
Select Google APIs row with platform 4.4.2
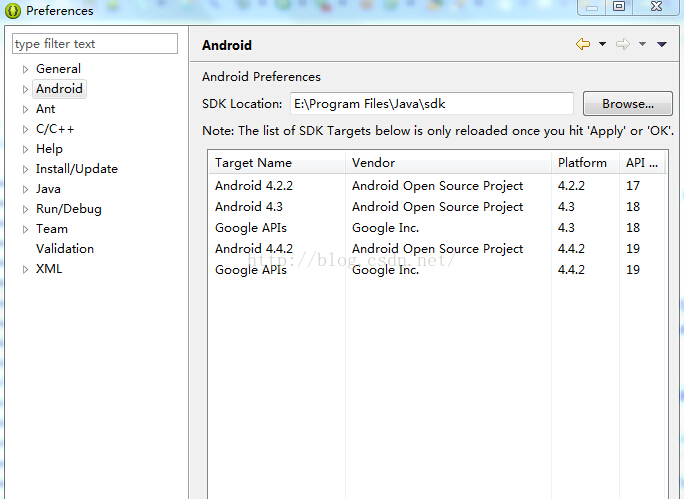pos(437,270)
